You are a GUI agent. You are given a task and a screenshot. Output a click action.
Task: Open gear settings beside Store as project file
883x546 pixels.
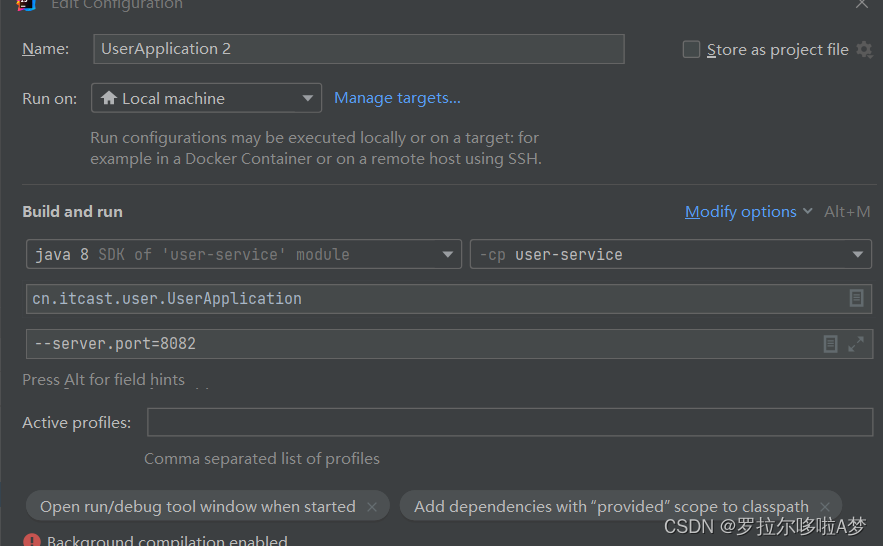(x=864, y=50)
